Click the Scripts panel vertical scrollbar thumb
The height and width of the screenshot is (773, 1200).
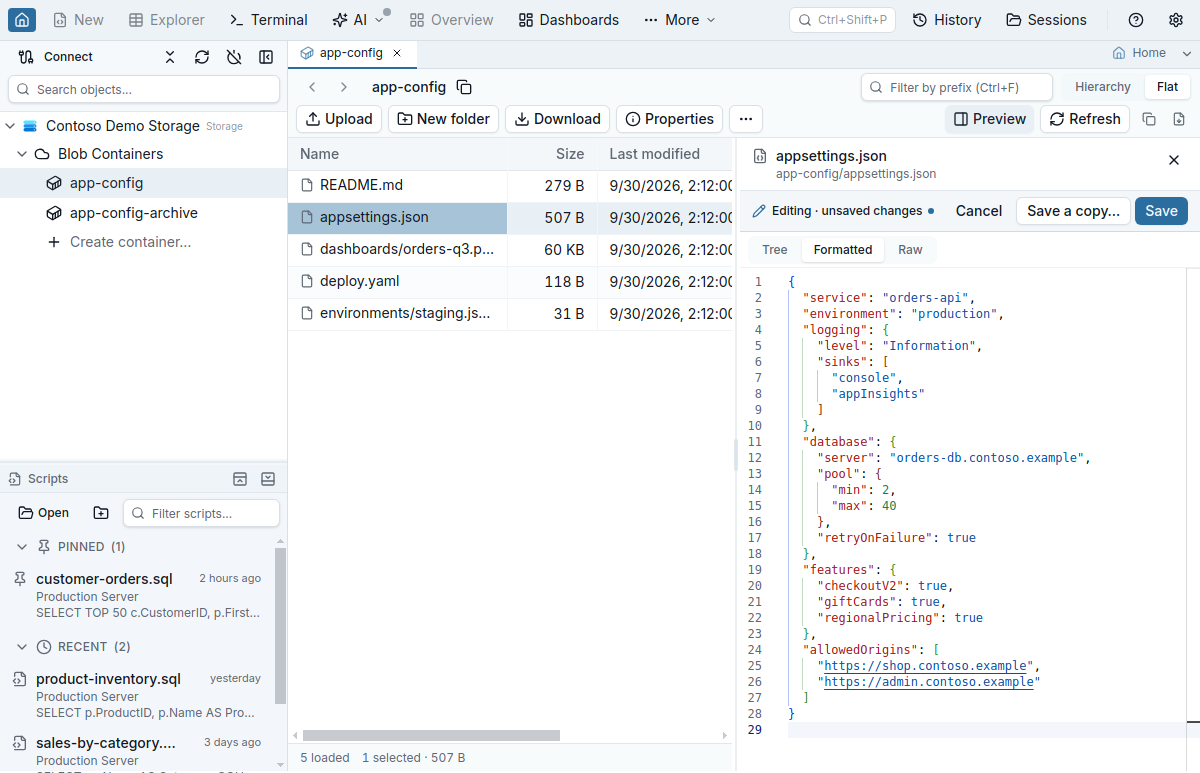(280, 625)
